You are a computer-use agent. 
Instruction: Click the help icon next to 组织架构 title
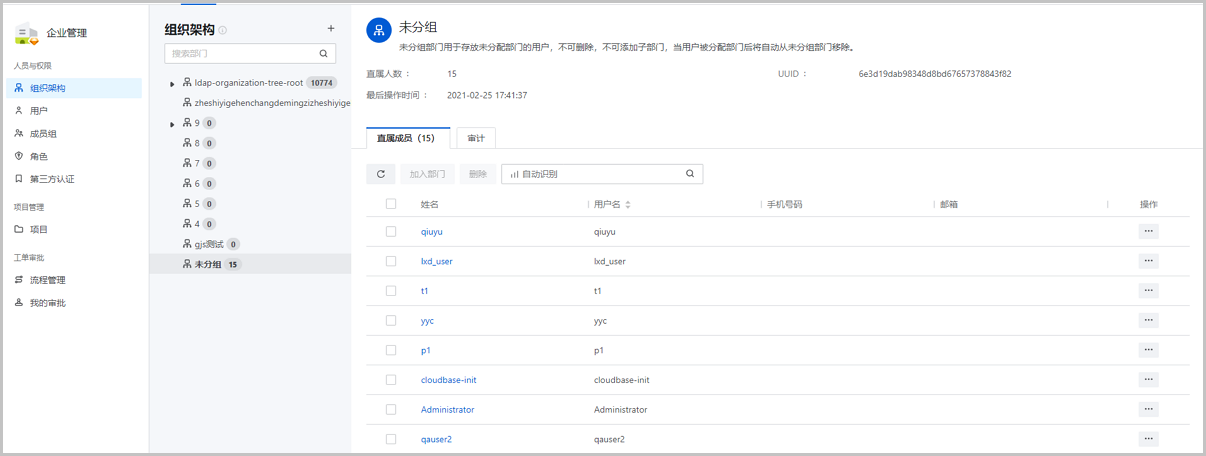(222, 31)
